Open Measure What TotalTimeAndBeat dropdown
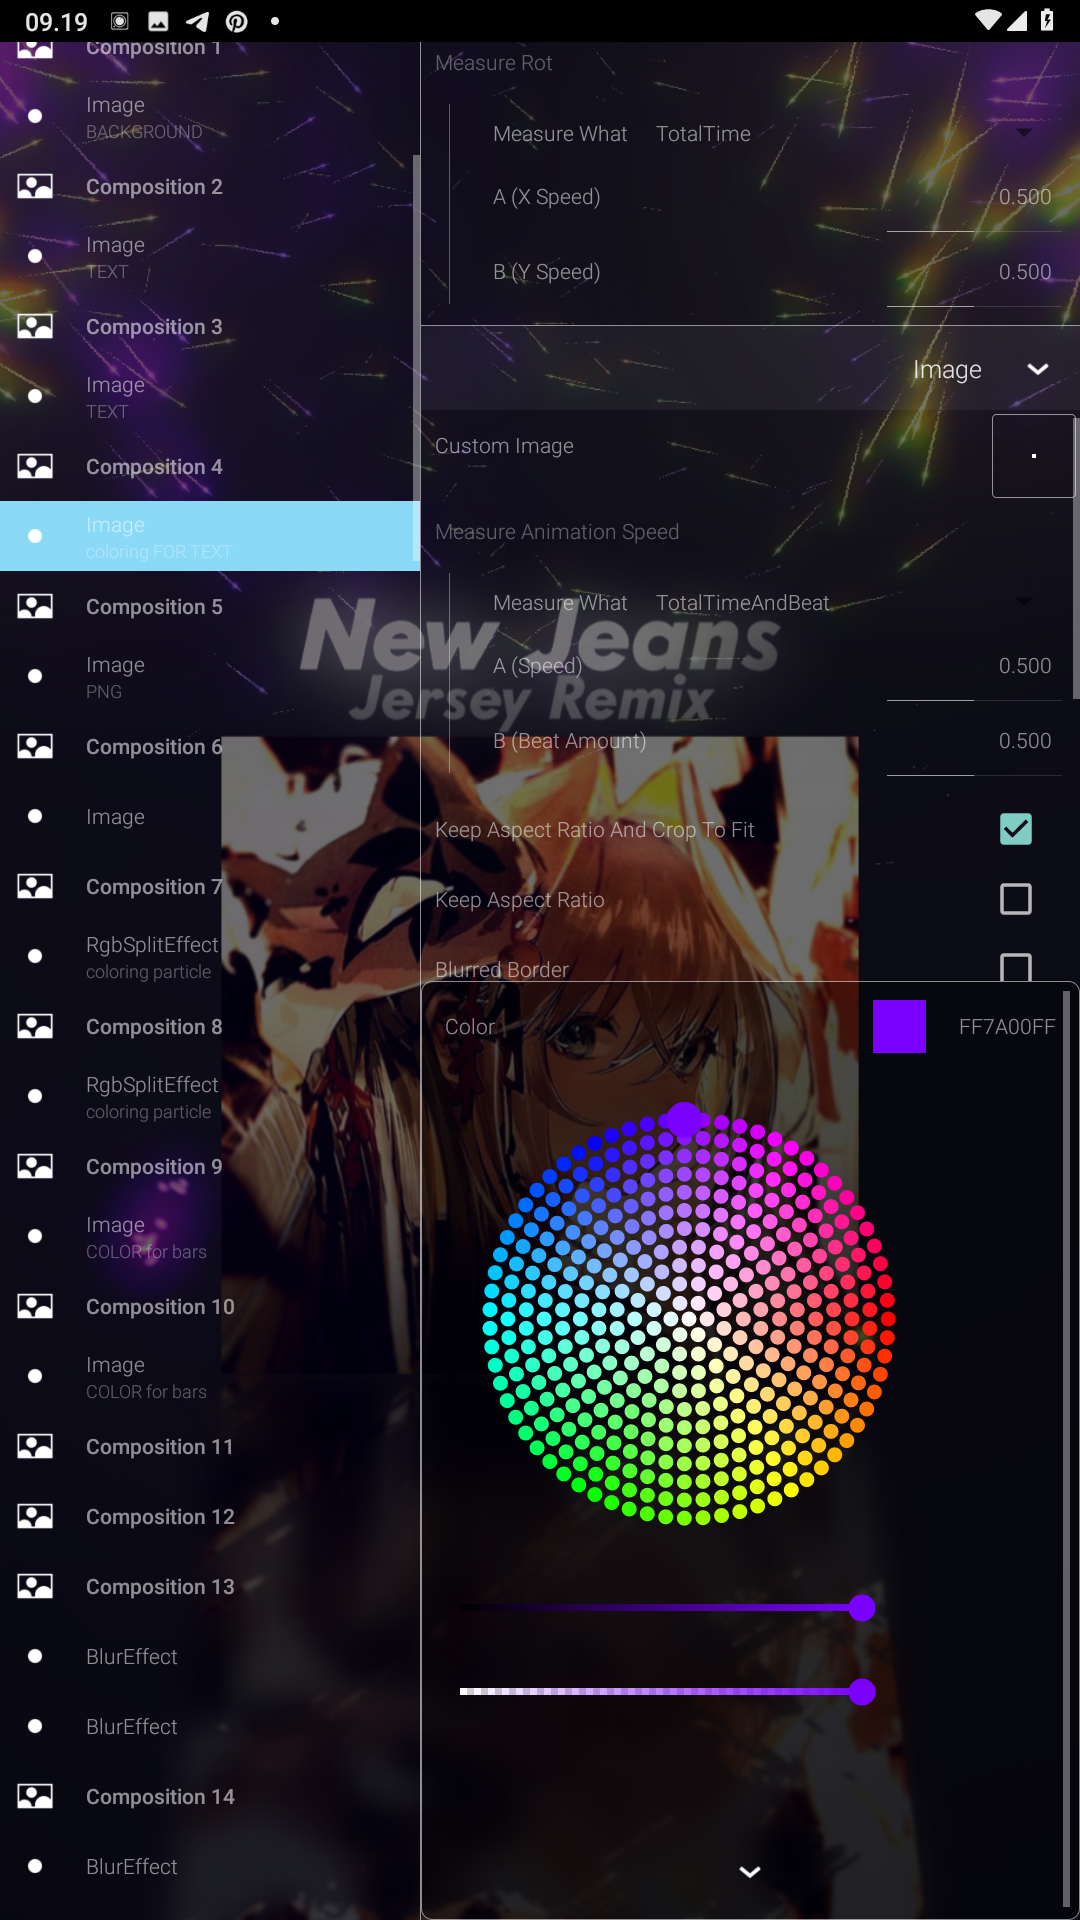The height and width of the screenshot is (1920, 1080). 1024,602
